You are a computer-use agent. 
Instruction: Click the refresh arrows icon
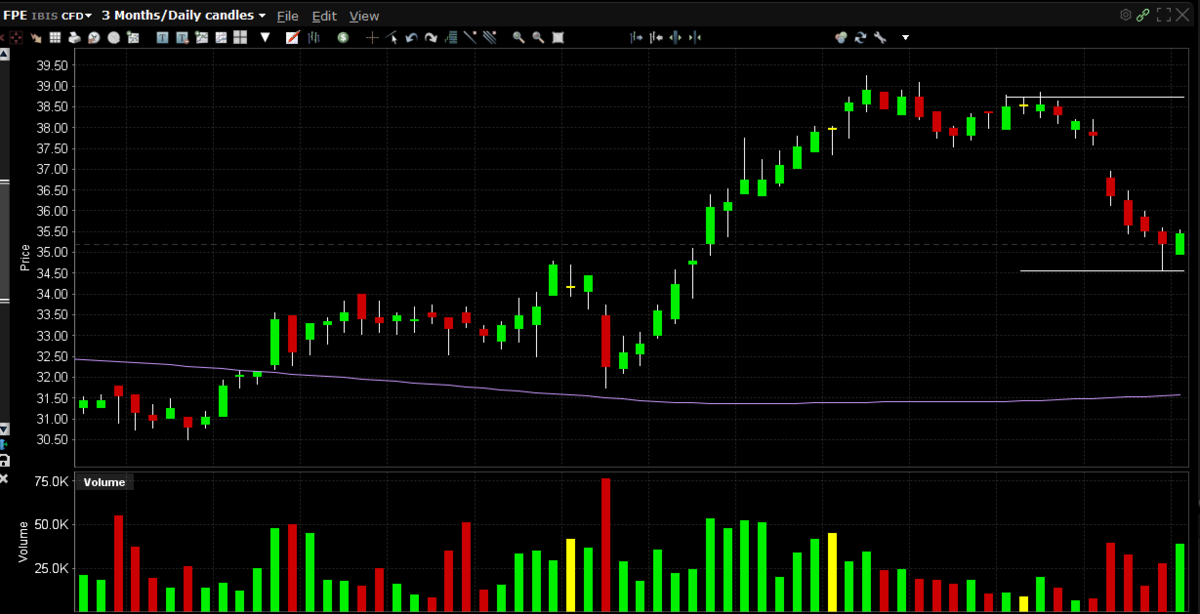pyautogui.click(x=860, y=38)
